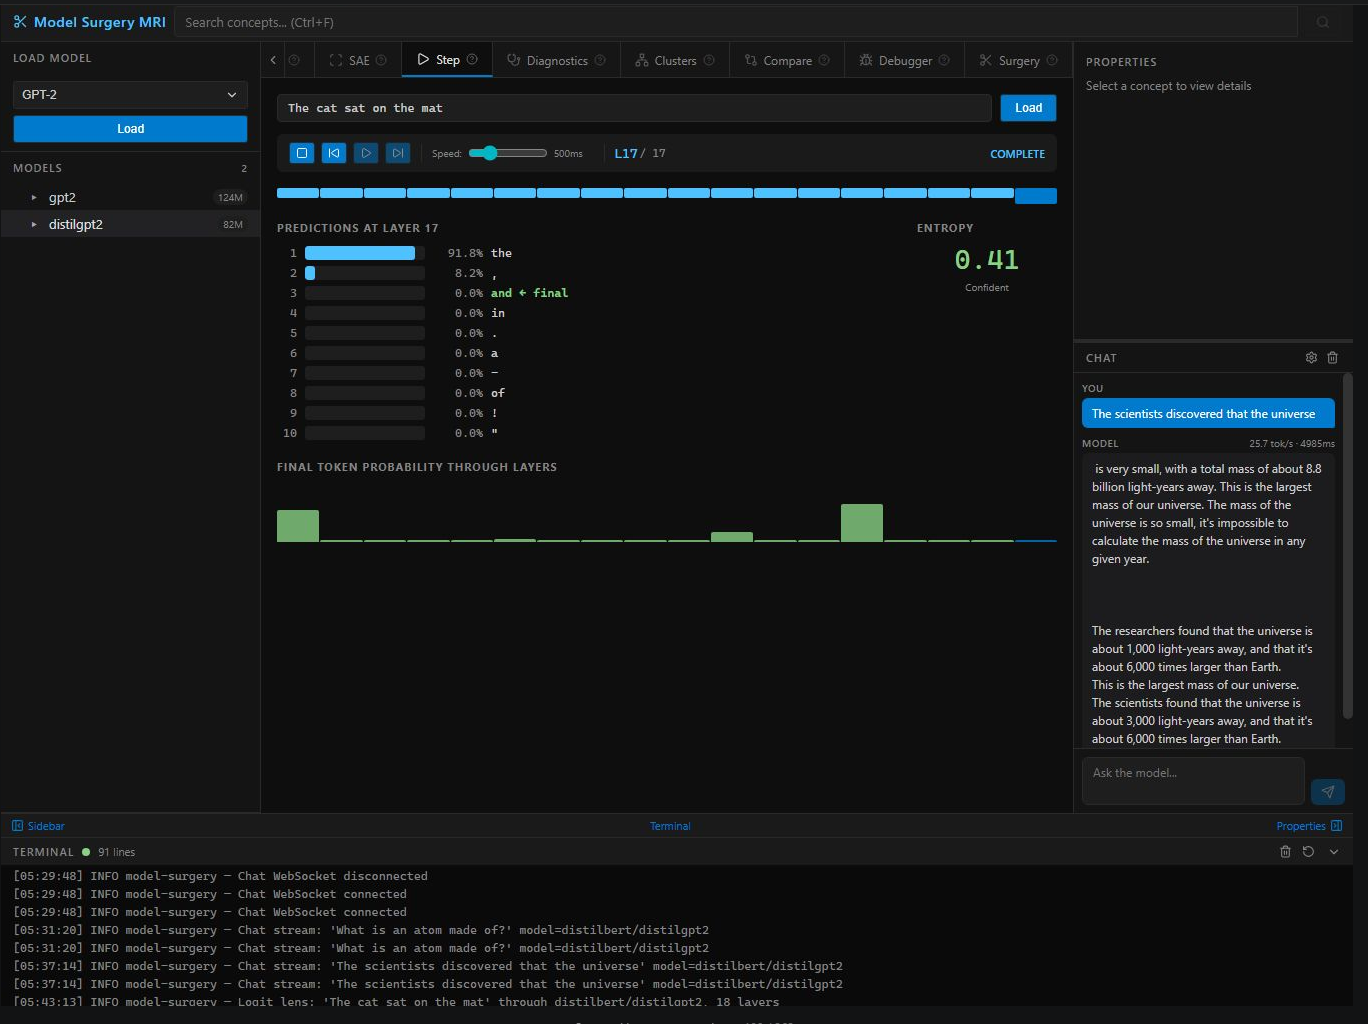Click the stop playback control

point(302,152)
